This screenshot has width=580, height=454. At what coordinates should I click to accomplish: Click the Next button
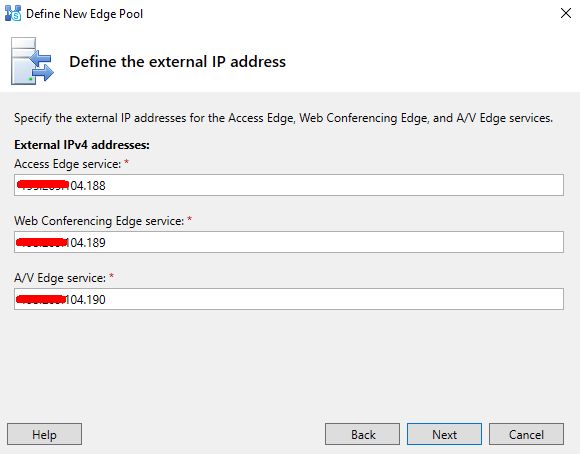click(444, 434)
